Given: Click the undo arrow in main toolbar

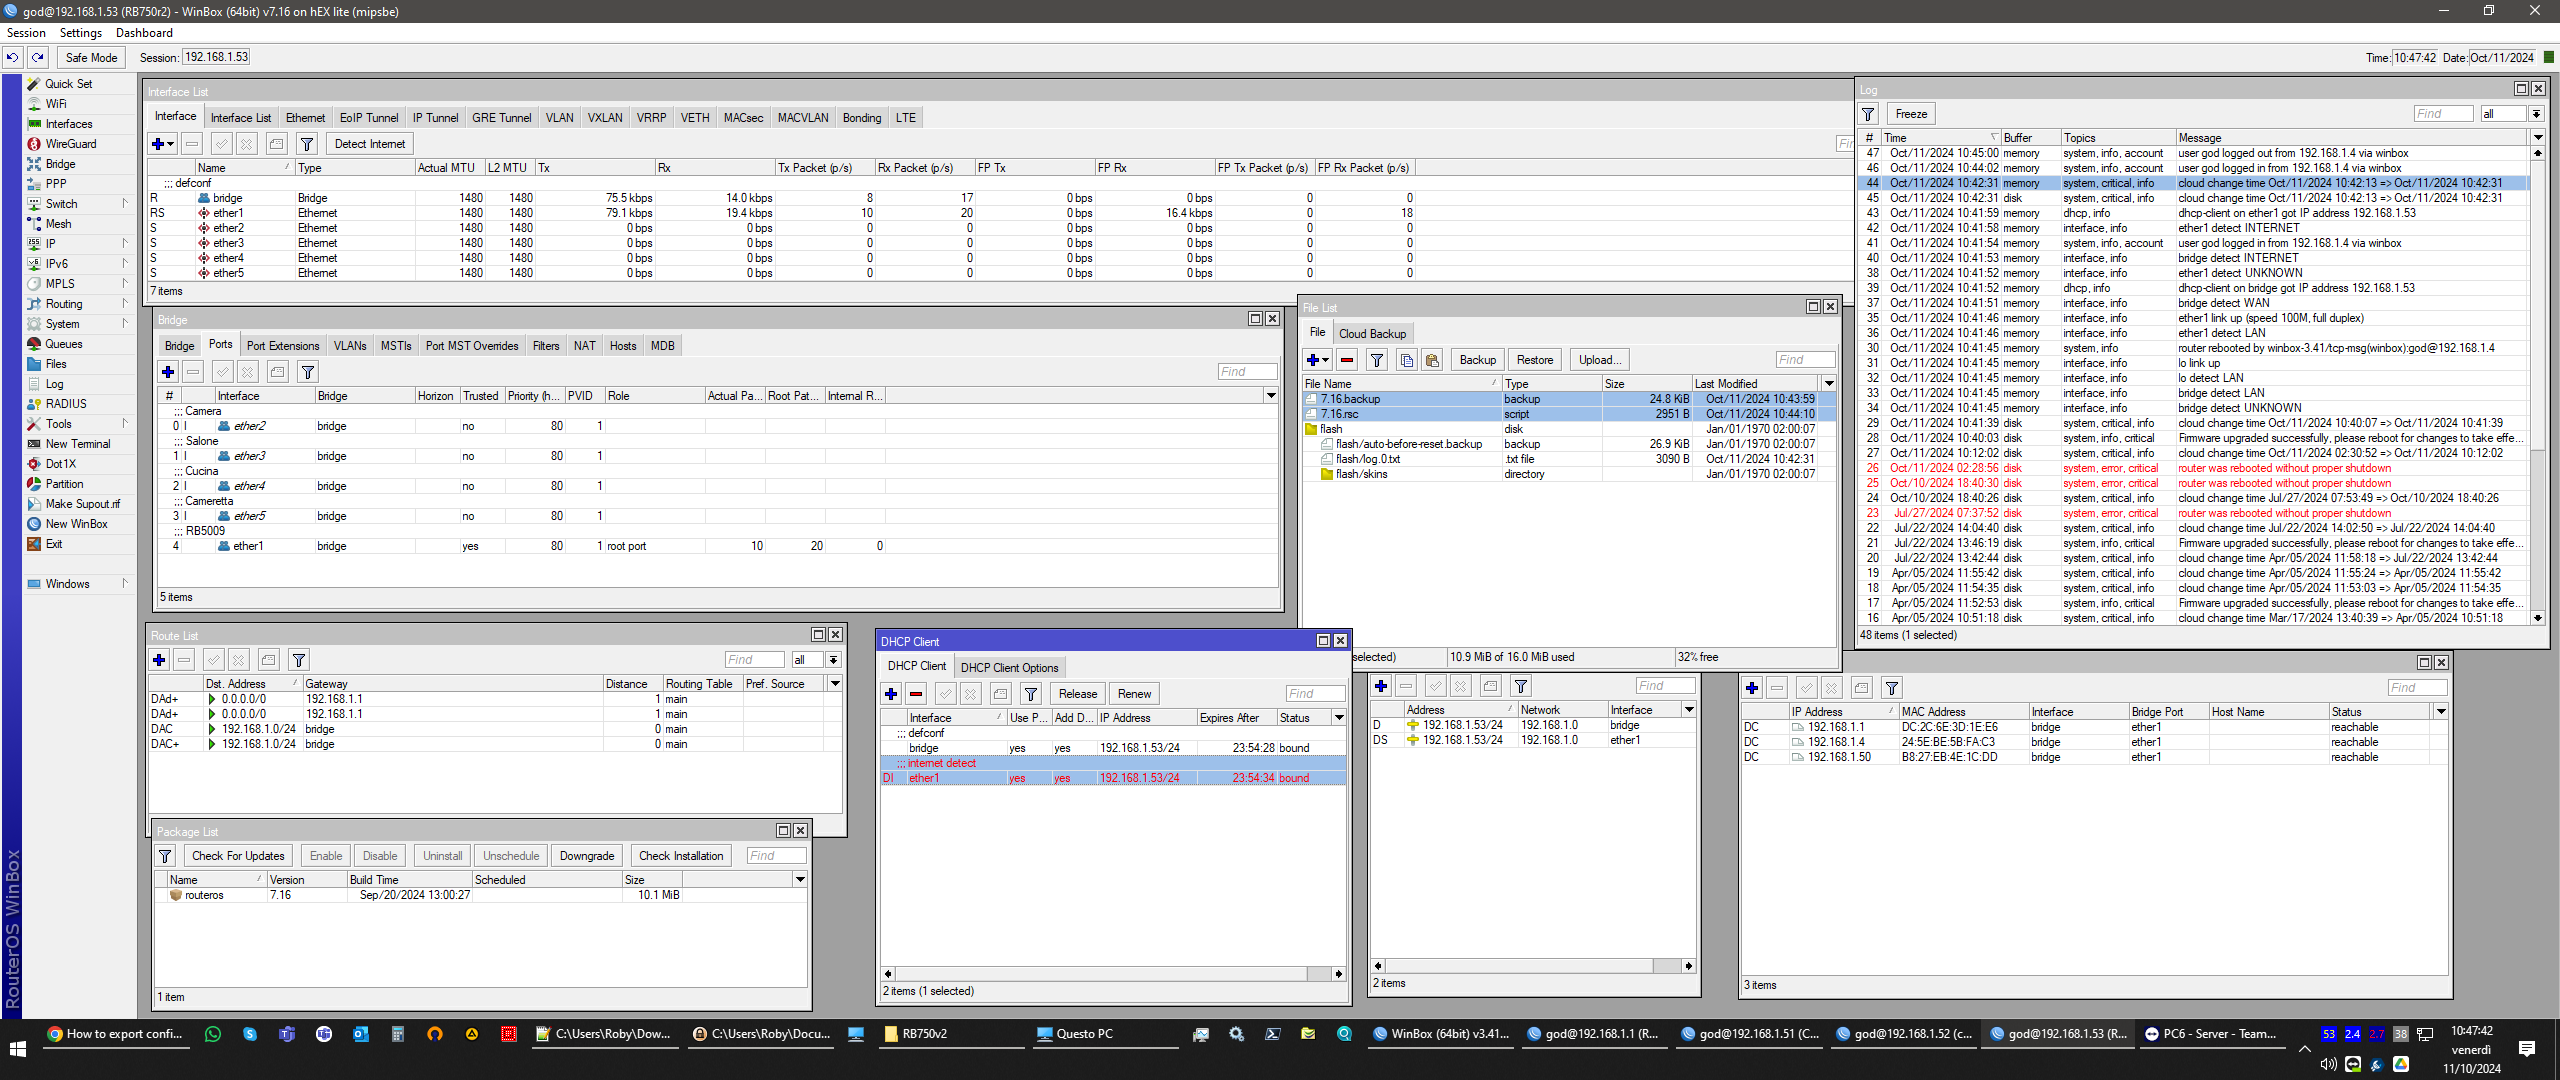Looking at the screenshot, I should pyautogui.click(x=12, y=57).
